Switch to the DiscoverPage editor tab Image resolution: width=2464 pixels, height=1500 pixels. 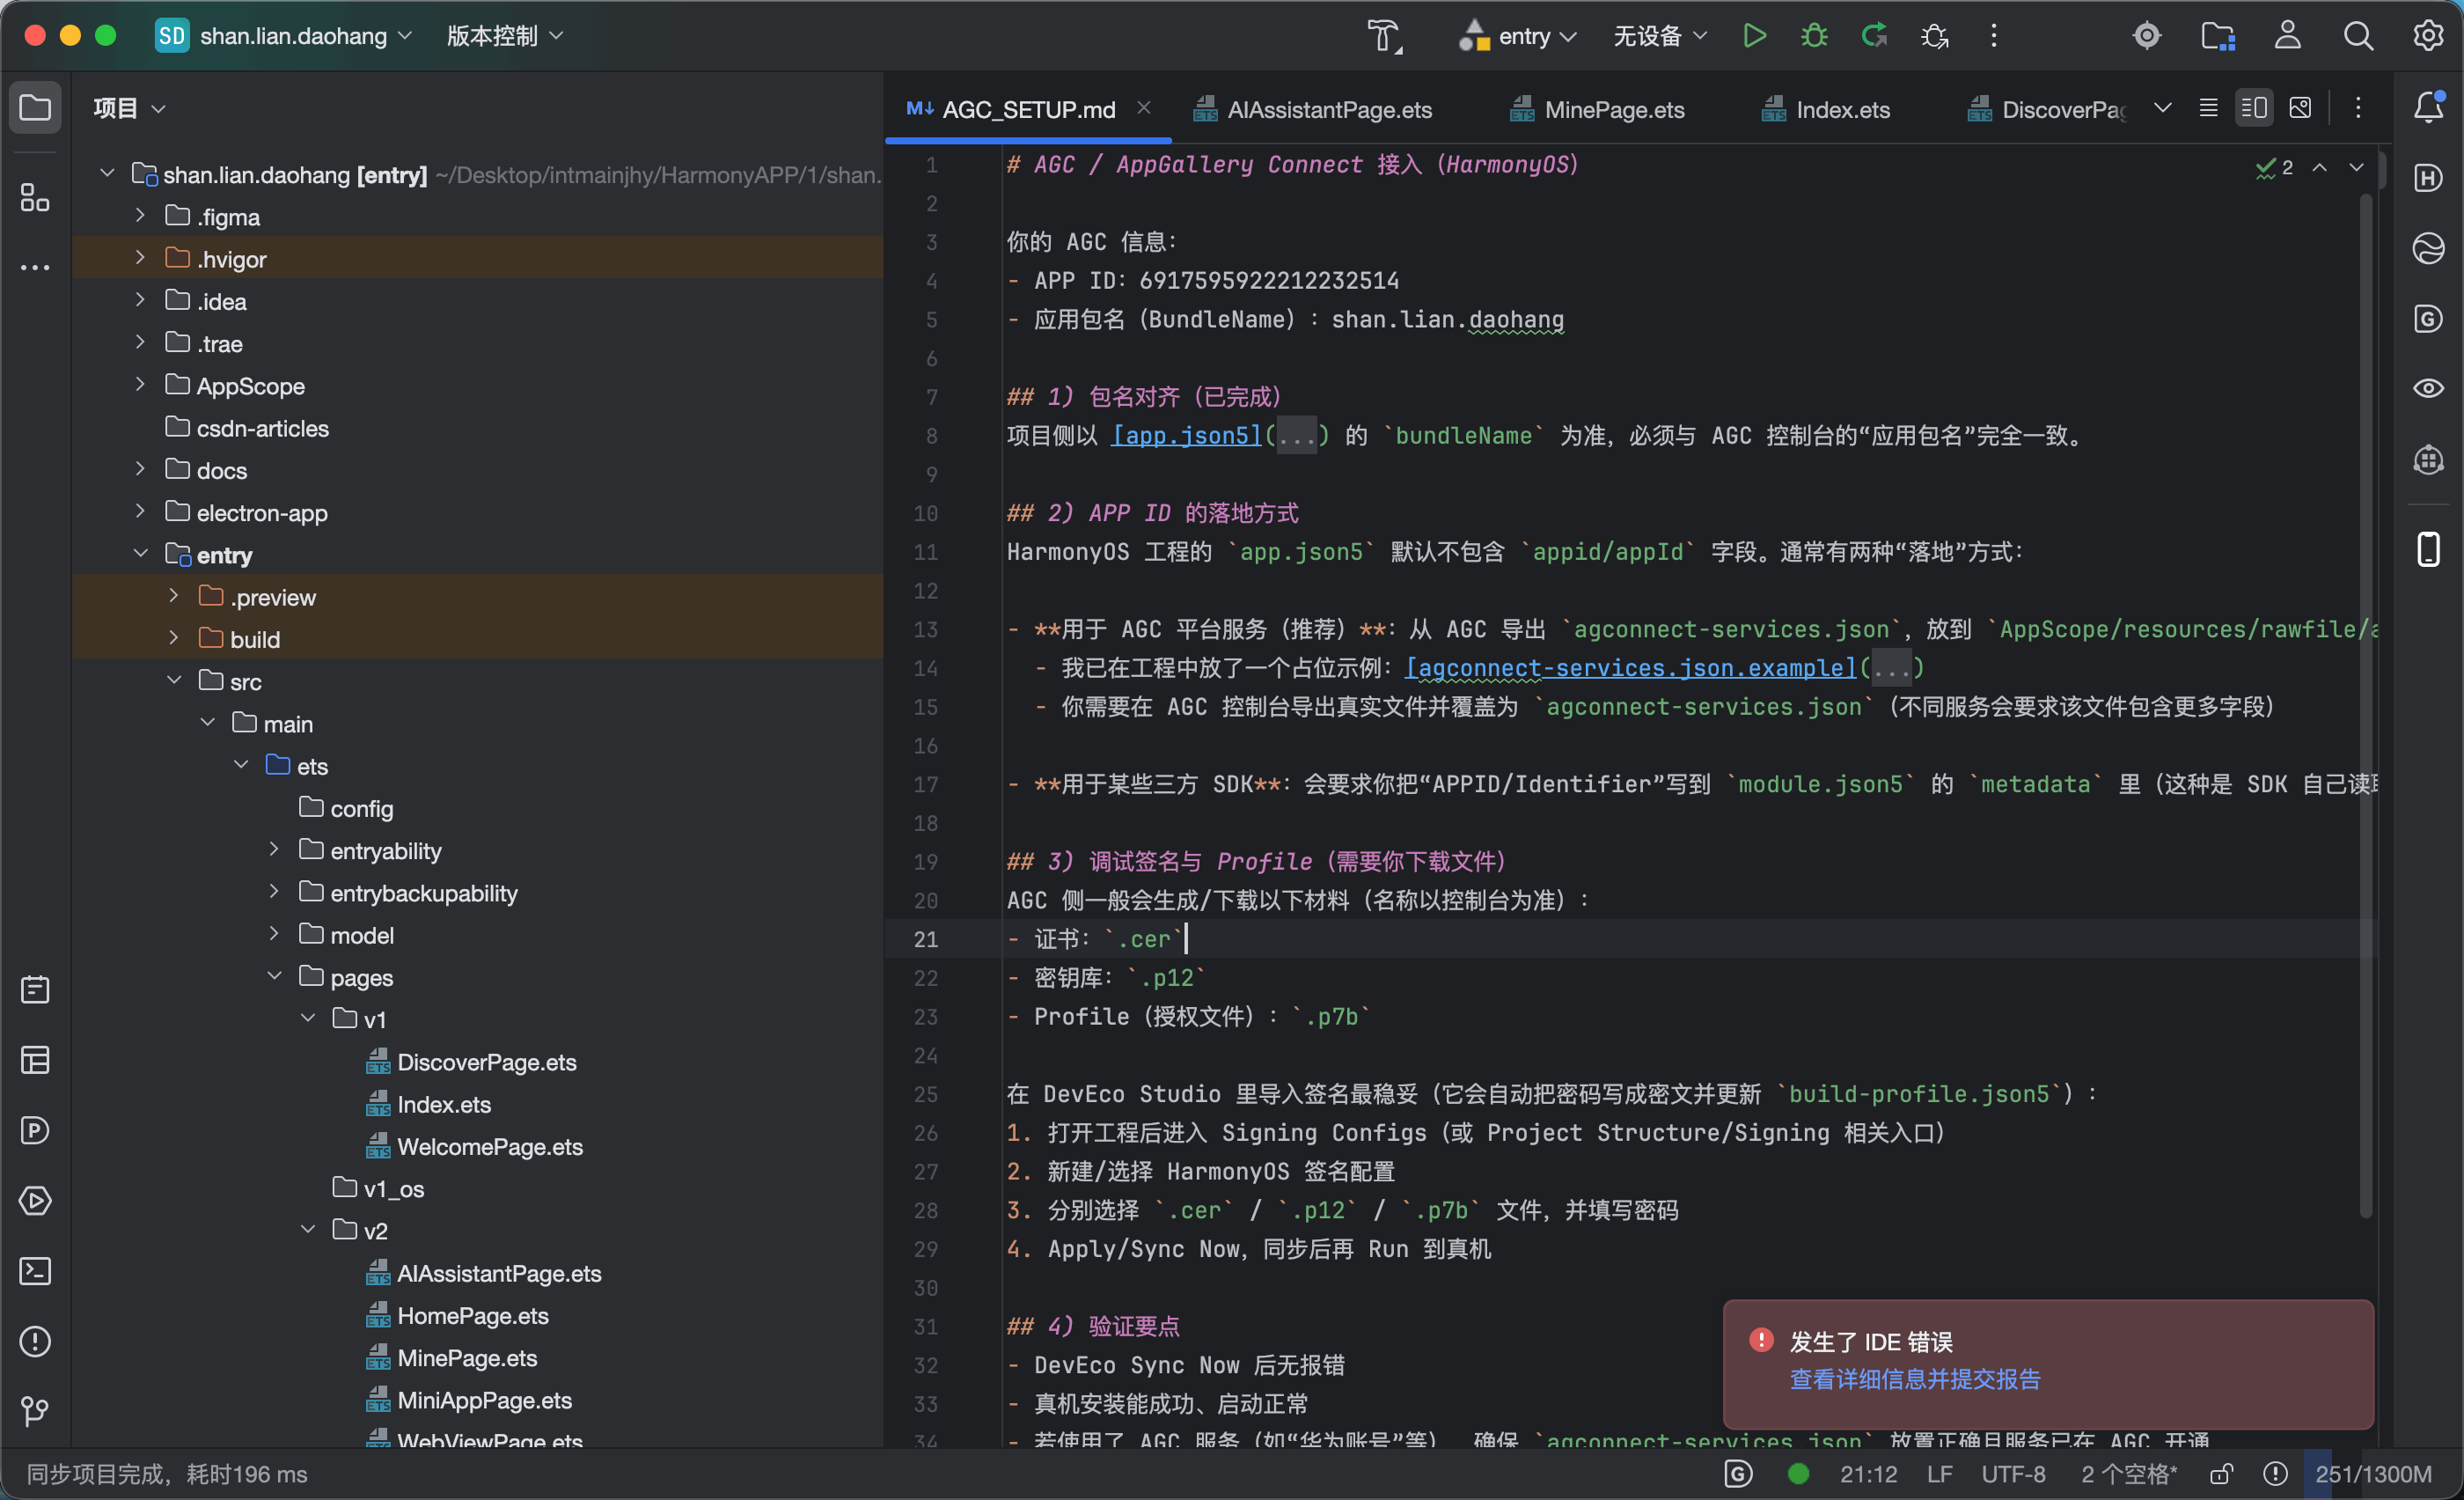point(2046,109)
